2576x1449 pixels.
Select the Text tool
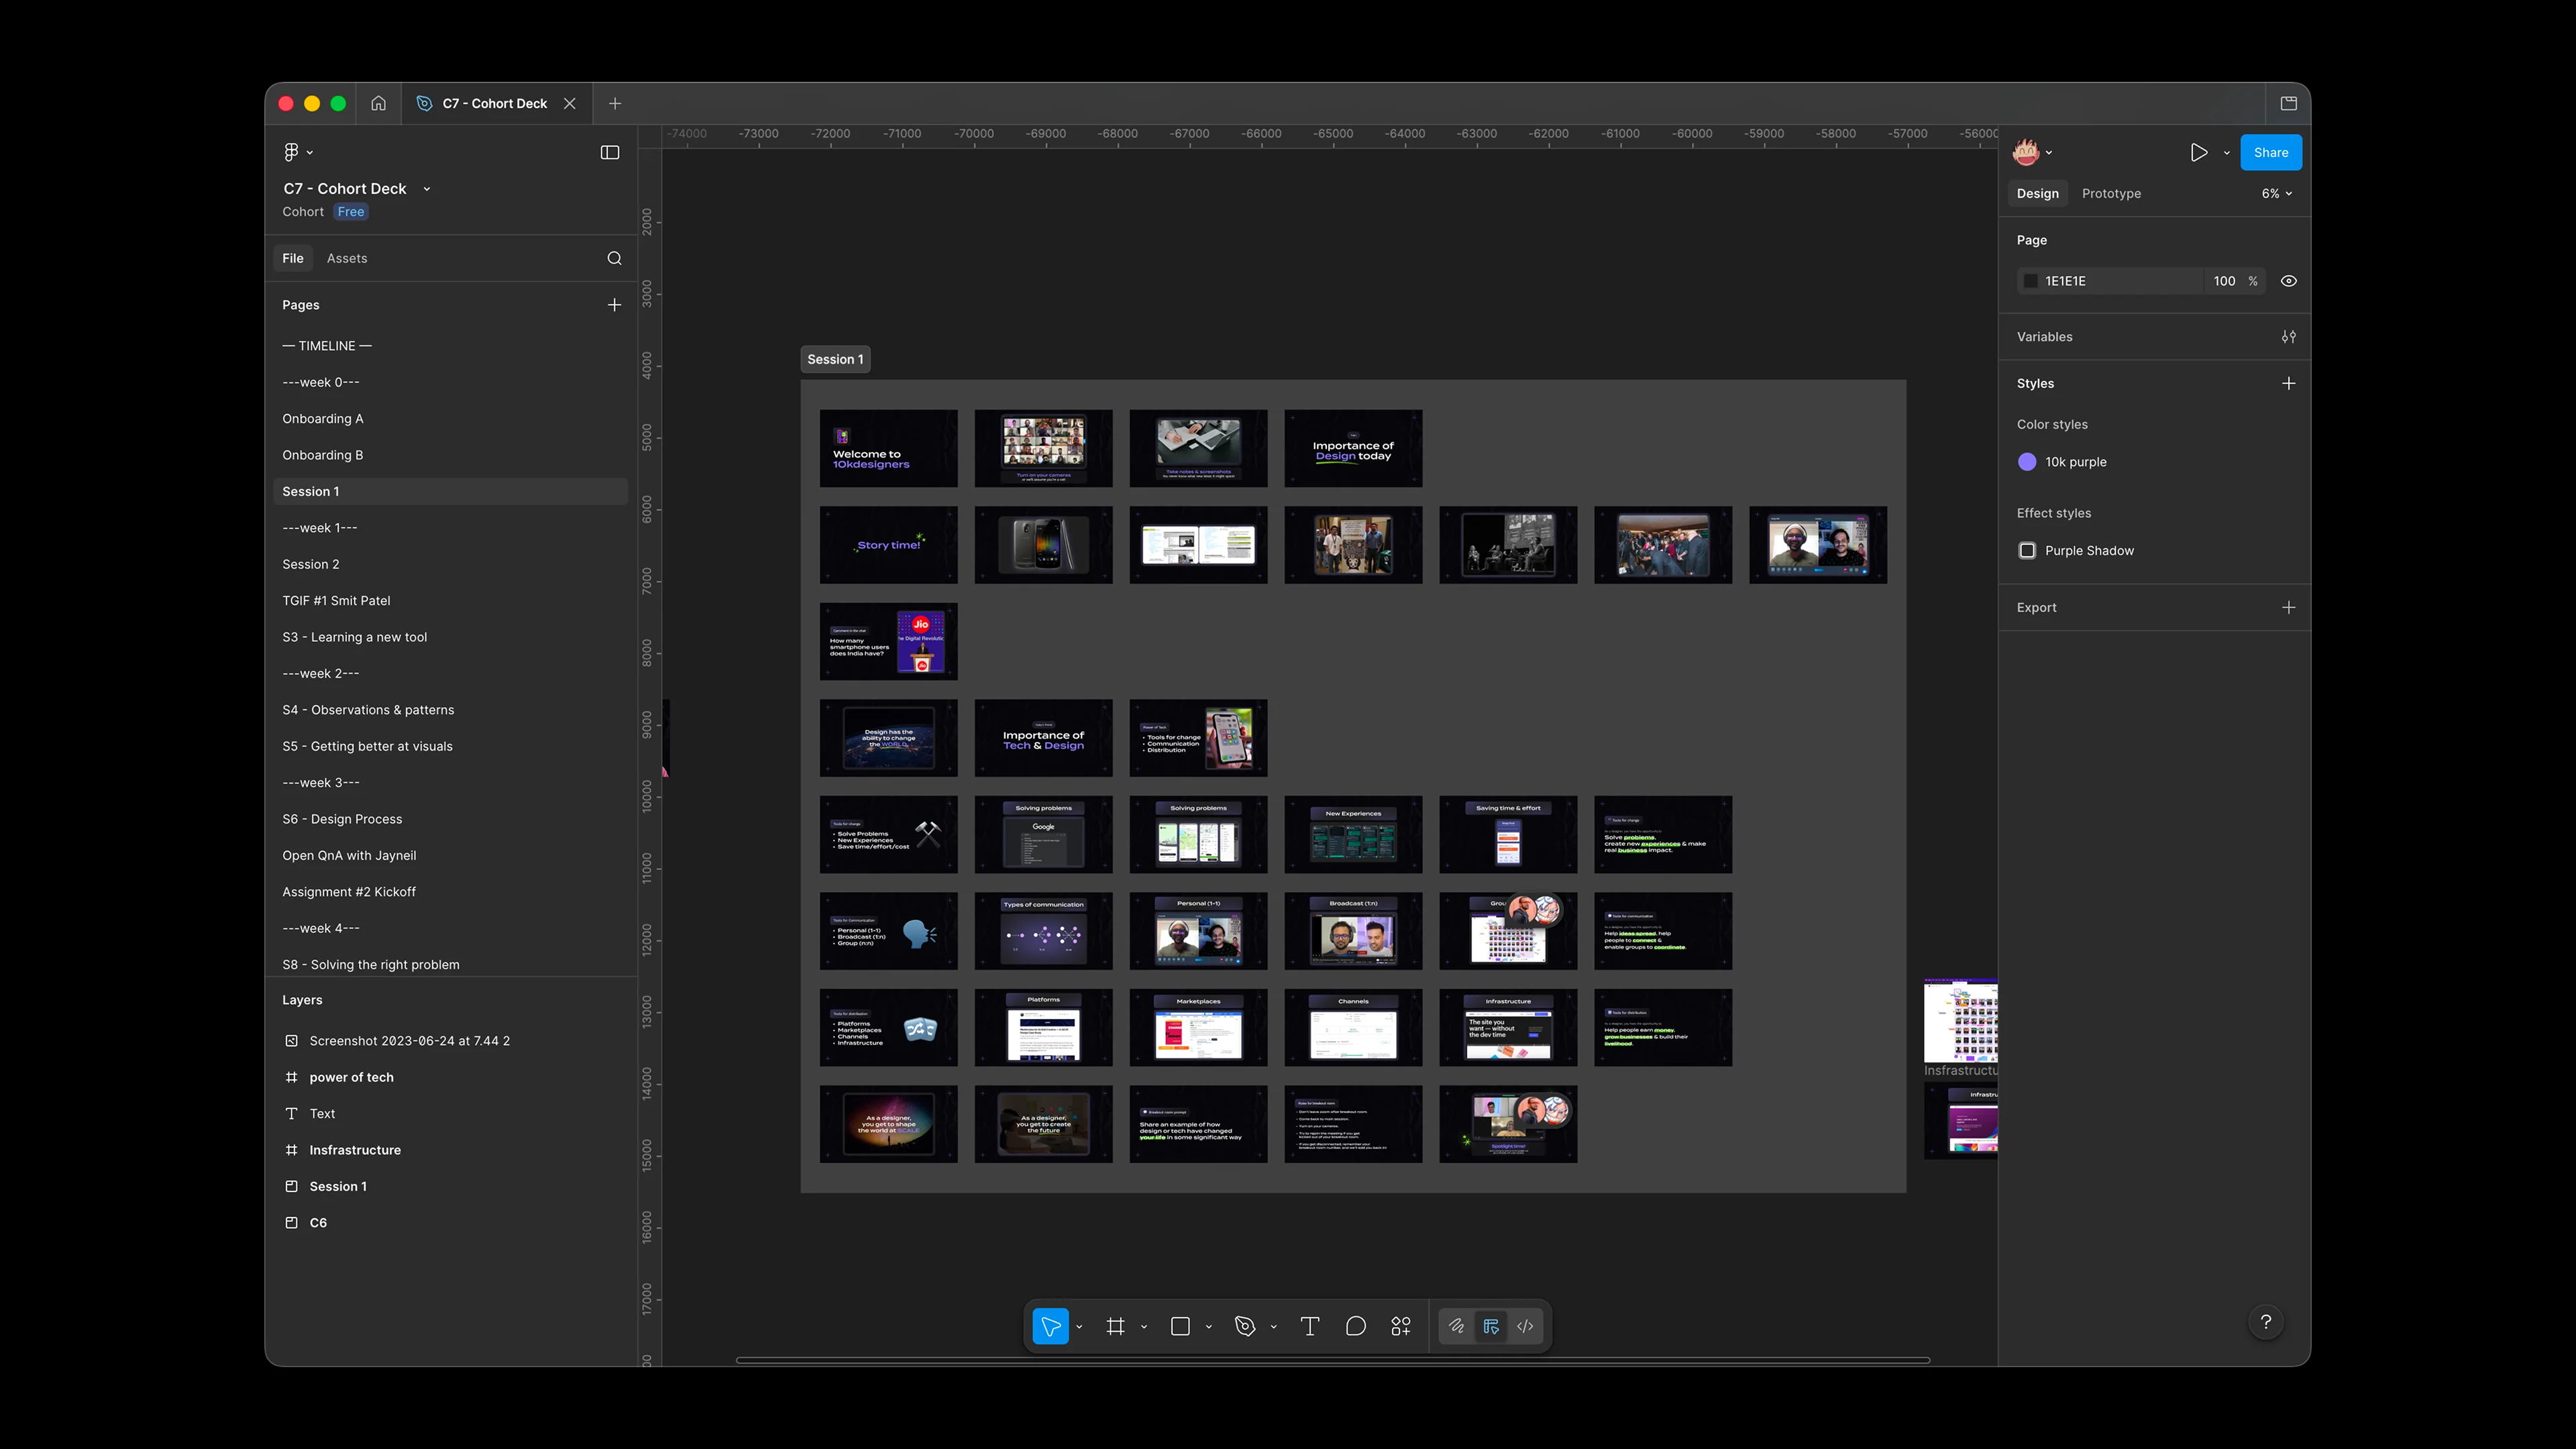point(1309,1326)
